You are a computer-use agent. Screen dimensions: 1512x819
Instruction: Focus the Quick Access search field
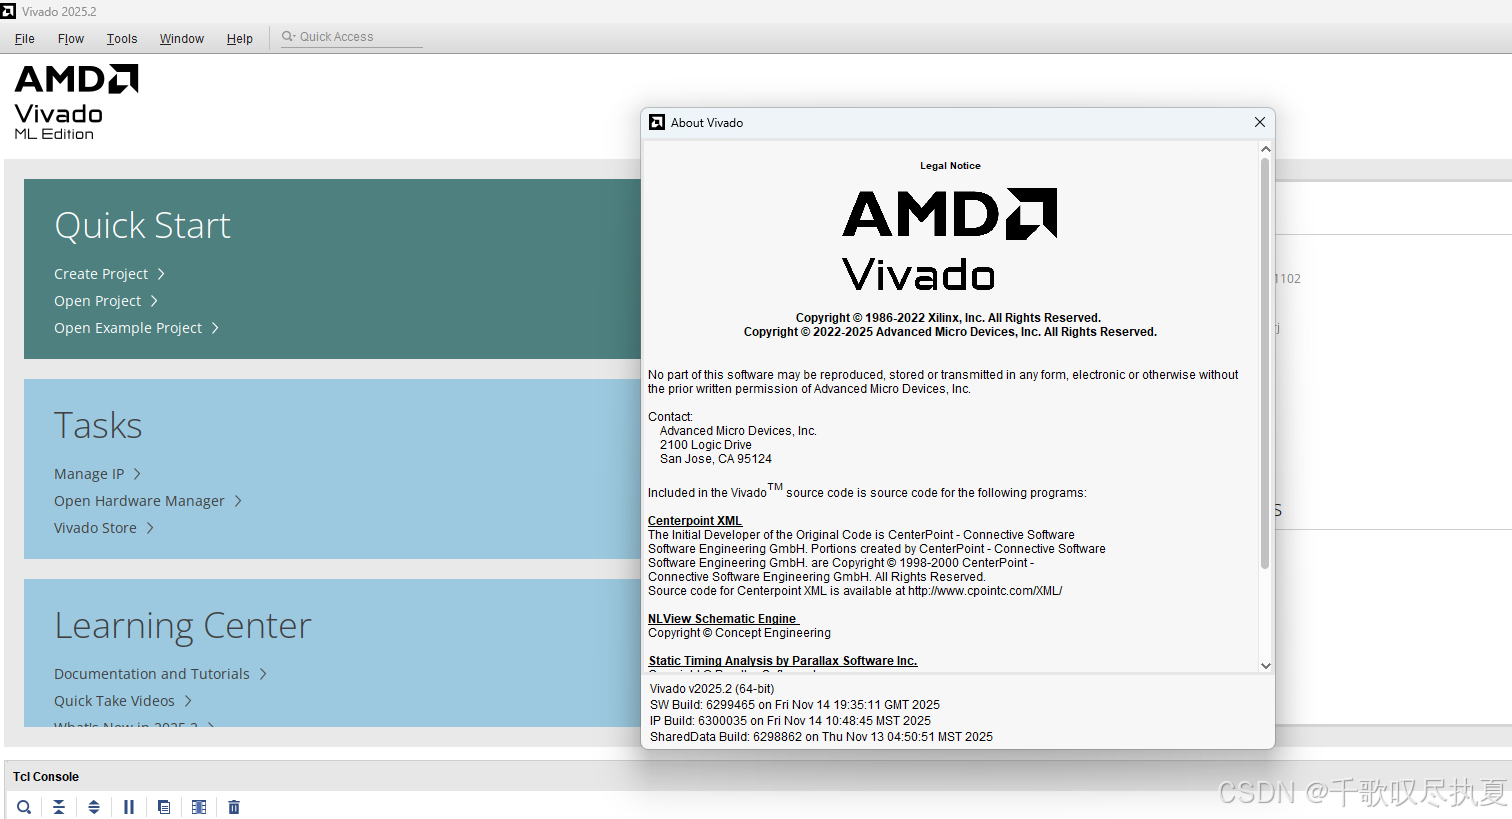[352, 37]
